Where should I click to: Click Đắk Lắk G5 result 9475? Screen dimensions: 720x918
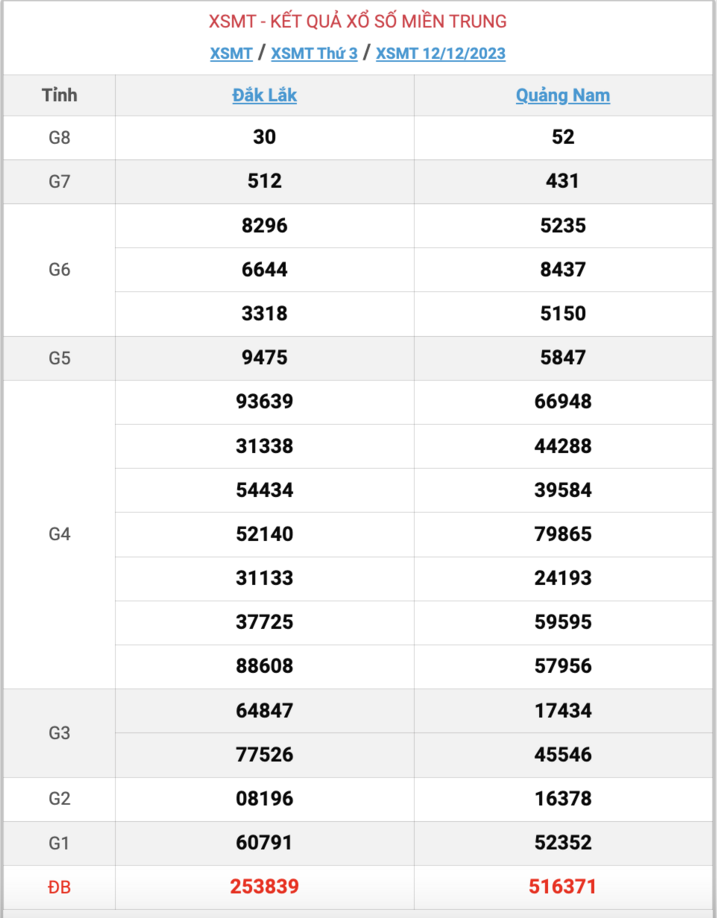pos(264,358)
